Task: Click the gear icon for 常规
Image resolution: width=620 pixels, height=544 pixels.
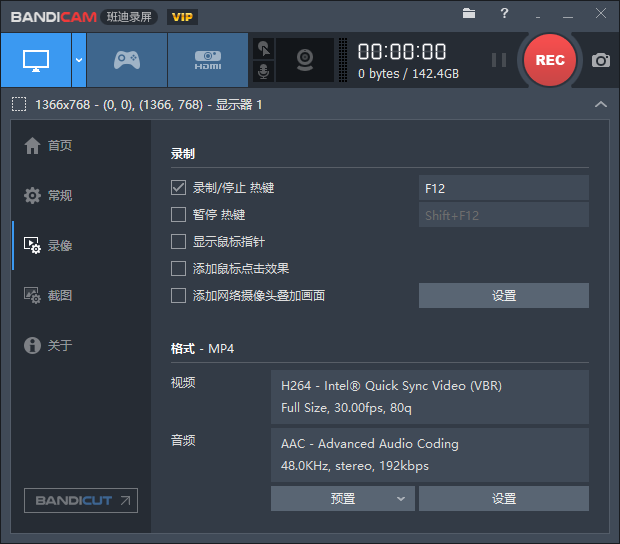Action: click(32, 195)
